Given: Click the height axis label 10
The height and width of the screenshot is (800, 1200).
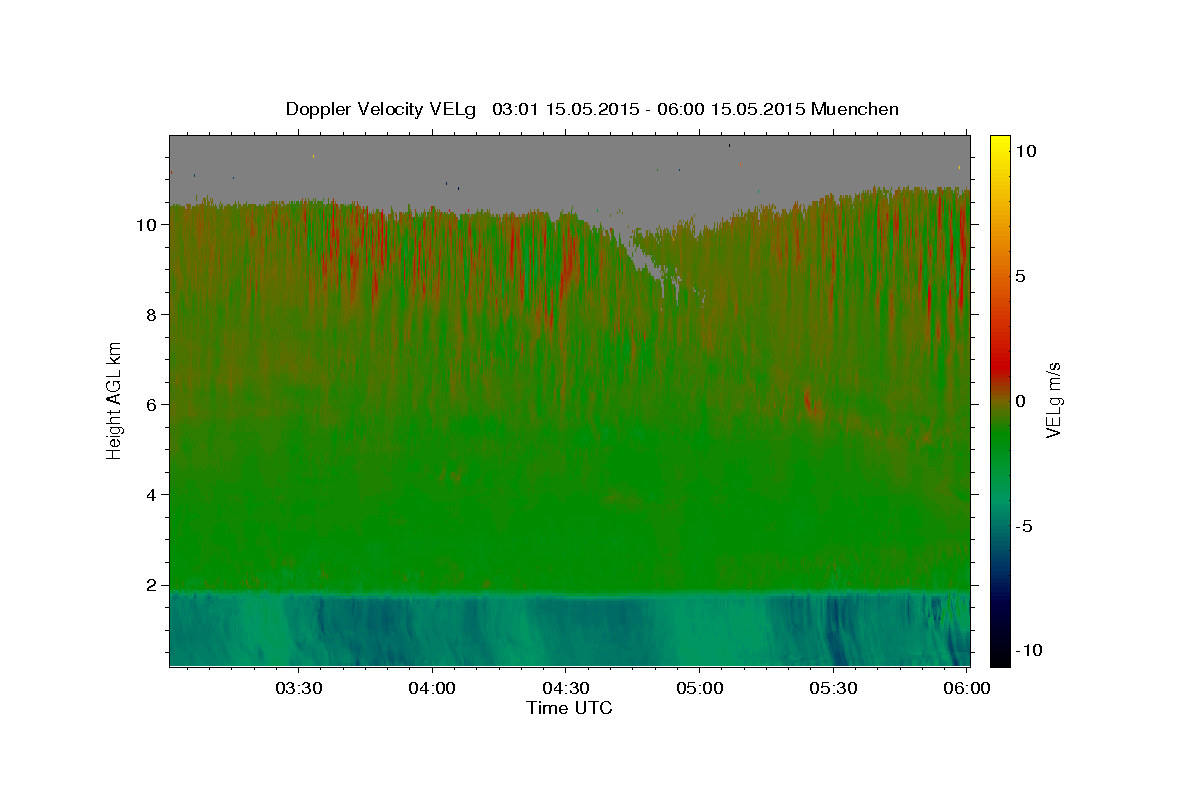Looking at the screenshot, I should pos(147,225).
